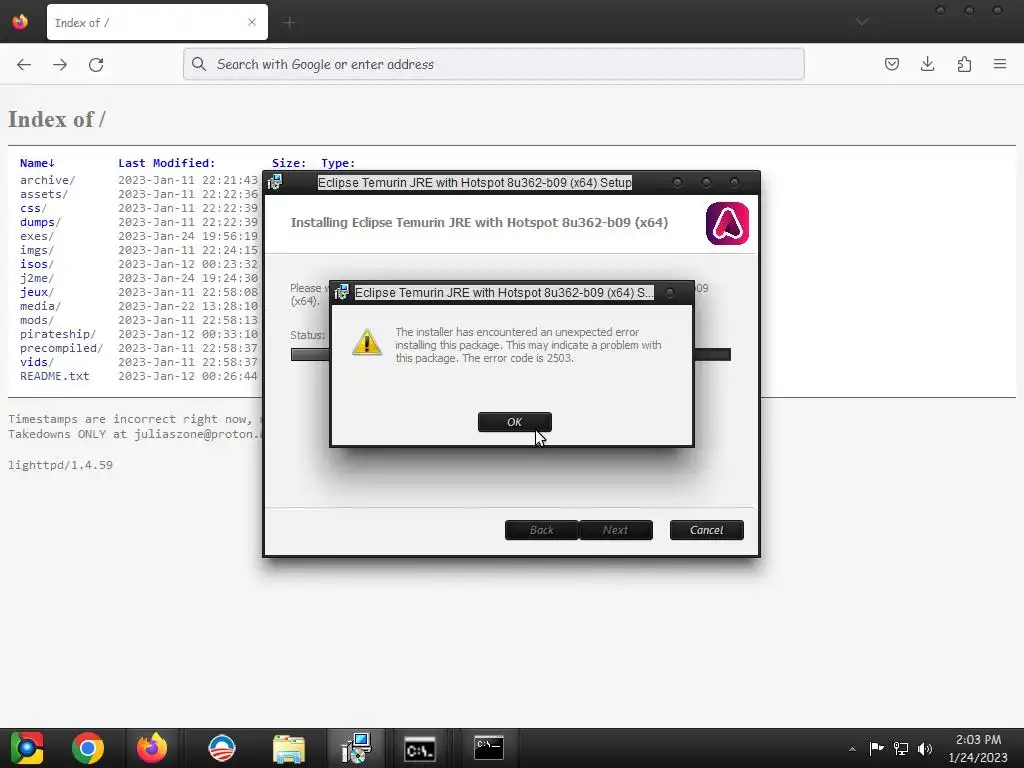Click the Adoptium logo in the installer header
The image size is (1024, 768).
[x=727, y=223]
